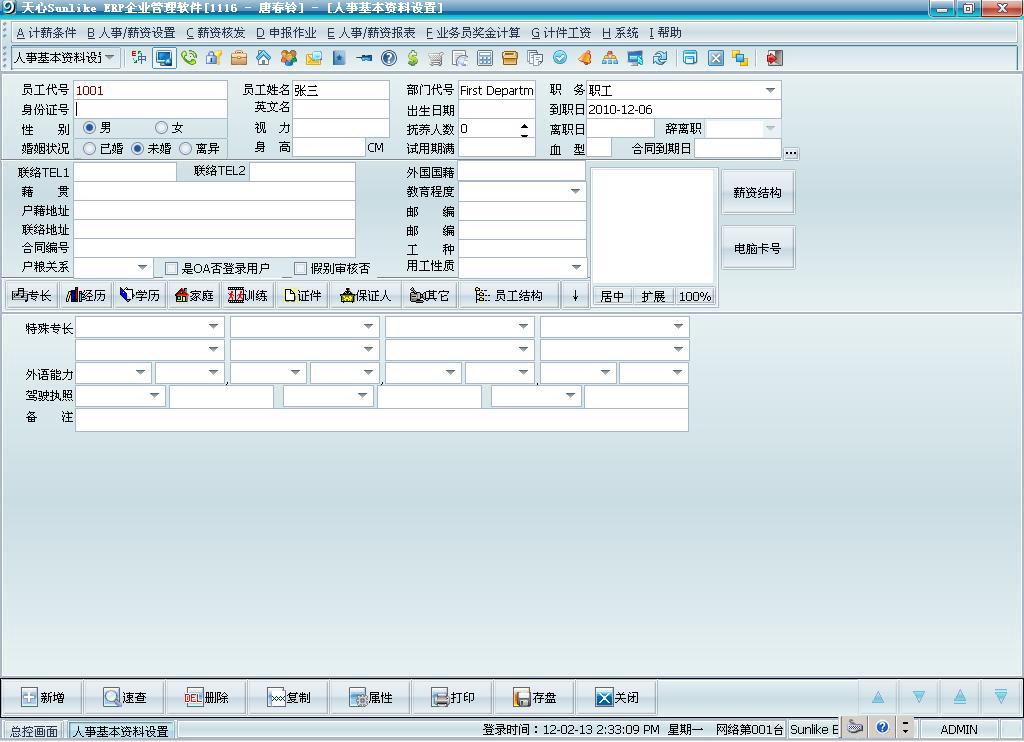Open the 用工性质 dropdown
Viewport: 1024px width, 742px height.
point(576,266)
